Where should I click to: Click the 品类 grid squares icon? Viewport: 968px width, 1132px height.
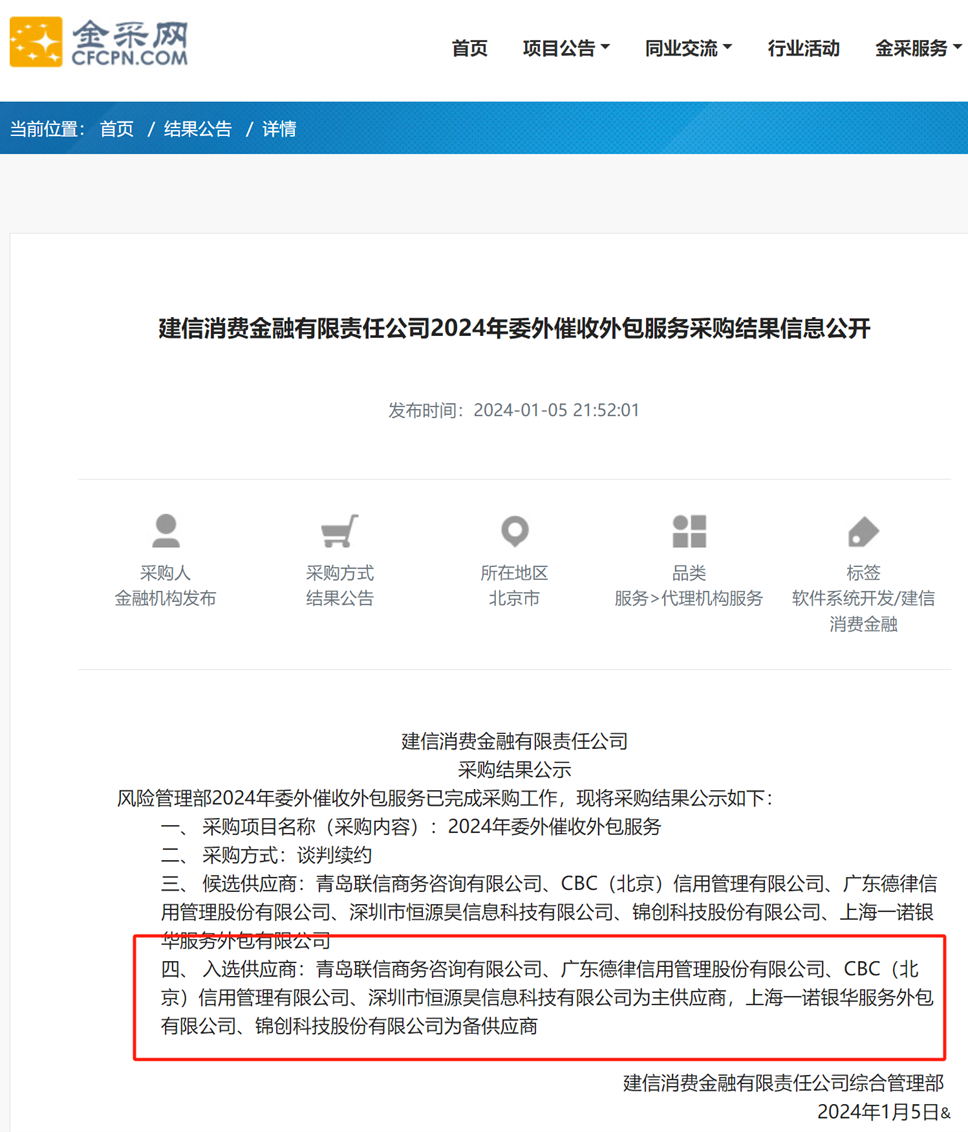(689, 531)
